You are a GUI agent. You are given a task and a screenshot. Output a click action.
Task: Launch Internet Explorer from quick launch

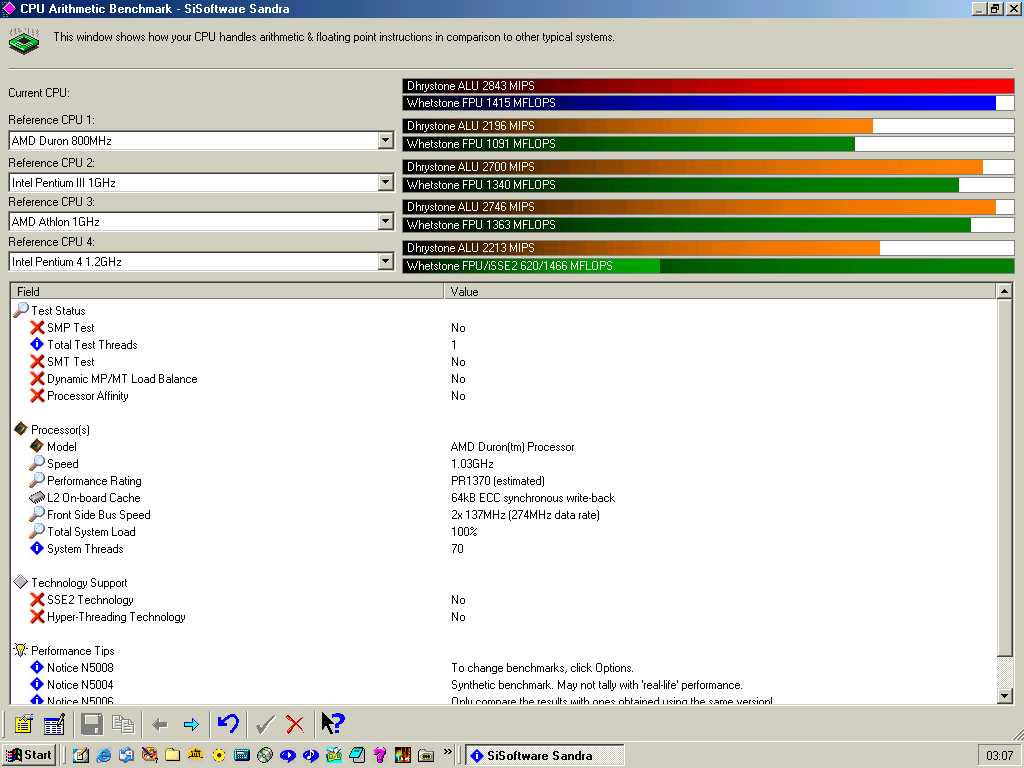point(103,756)
